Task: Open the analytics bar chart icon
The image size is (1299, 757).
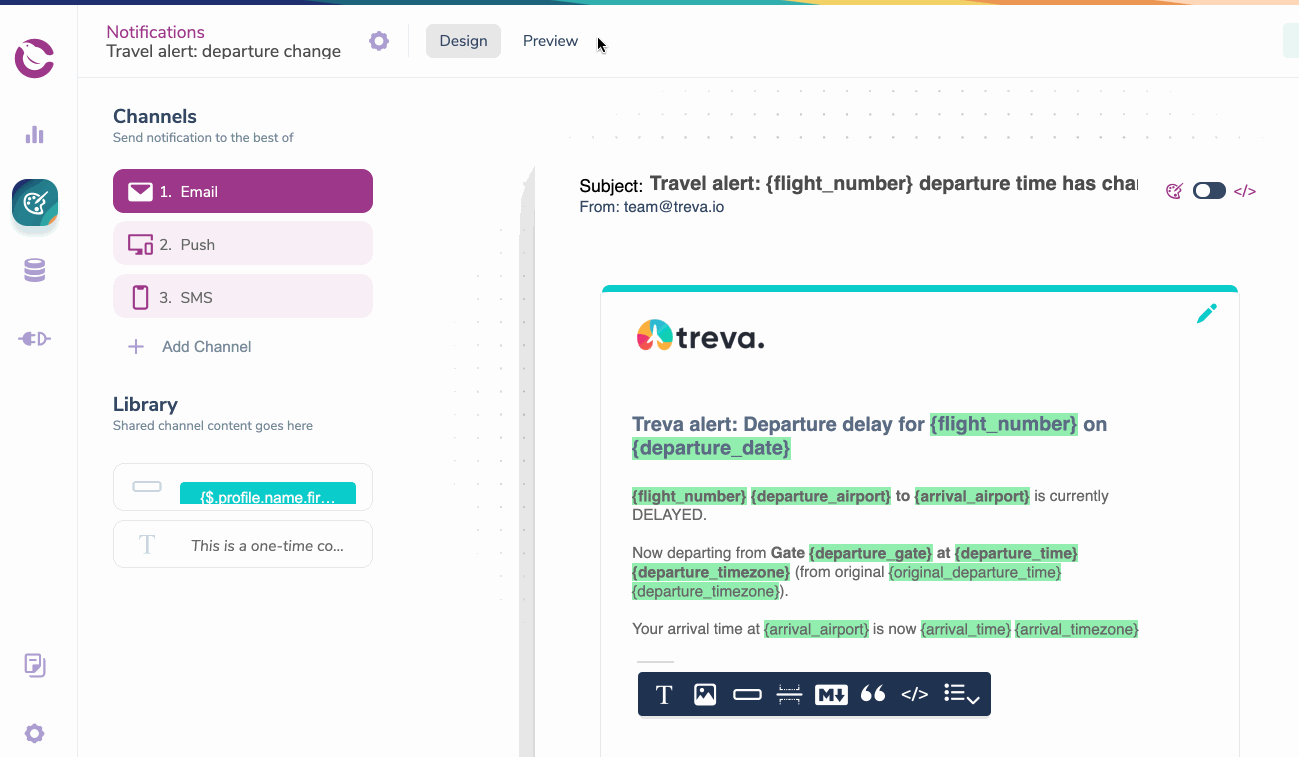Action: point(35,135)
